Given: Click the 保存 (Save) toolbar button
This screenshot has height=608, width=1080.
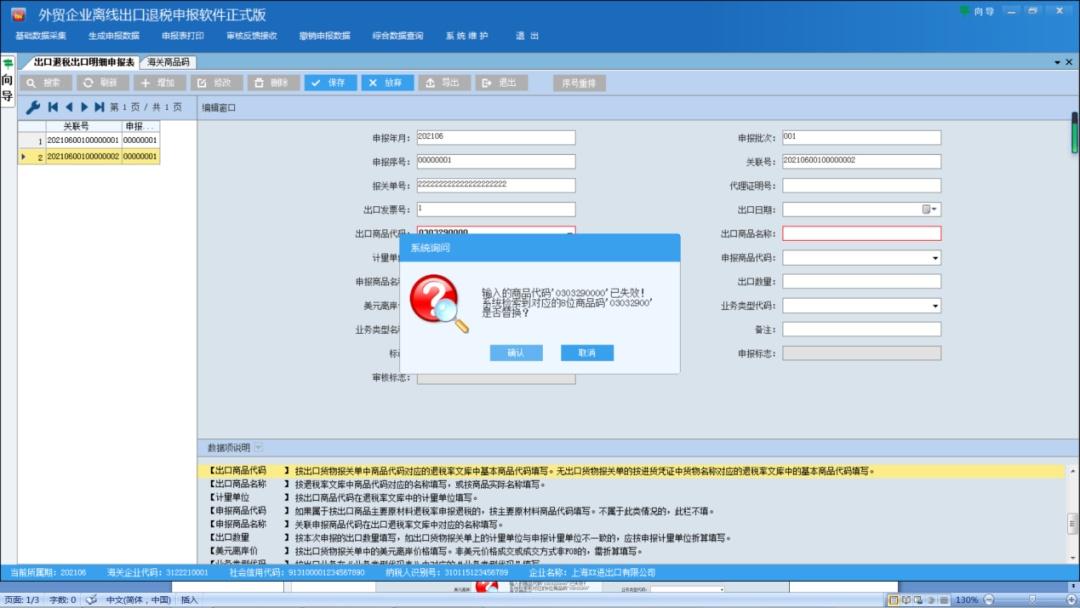Looking at the screenshot, I should pyautogui.click(x=331, y=83).
